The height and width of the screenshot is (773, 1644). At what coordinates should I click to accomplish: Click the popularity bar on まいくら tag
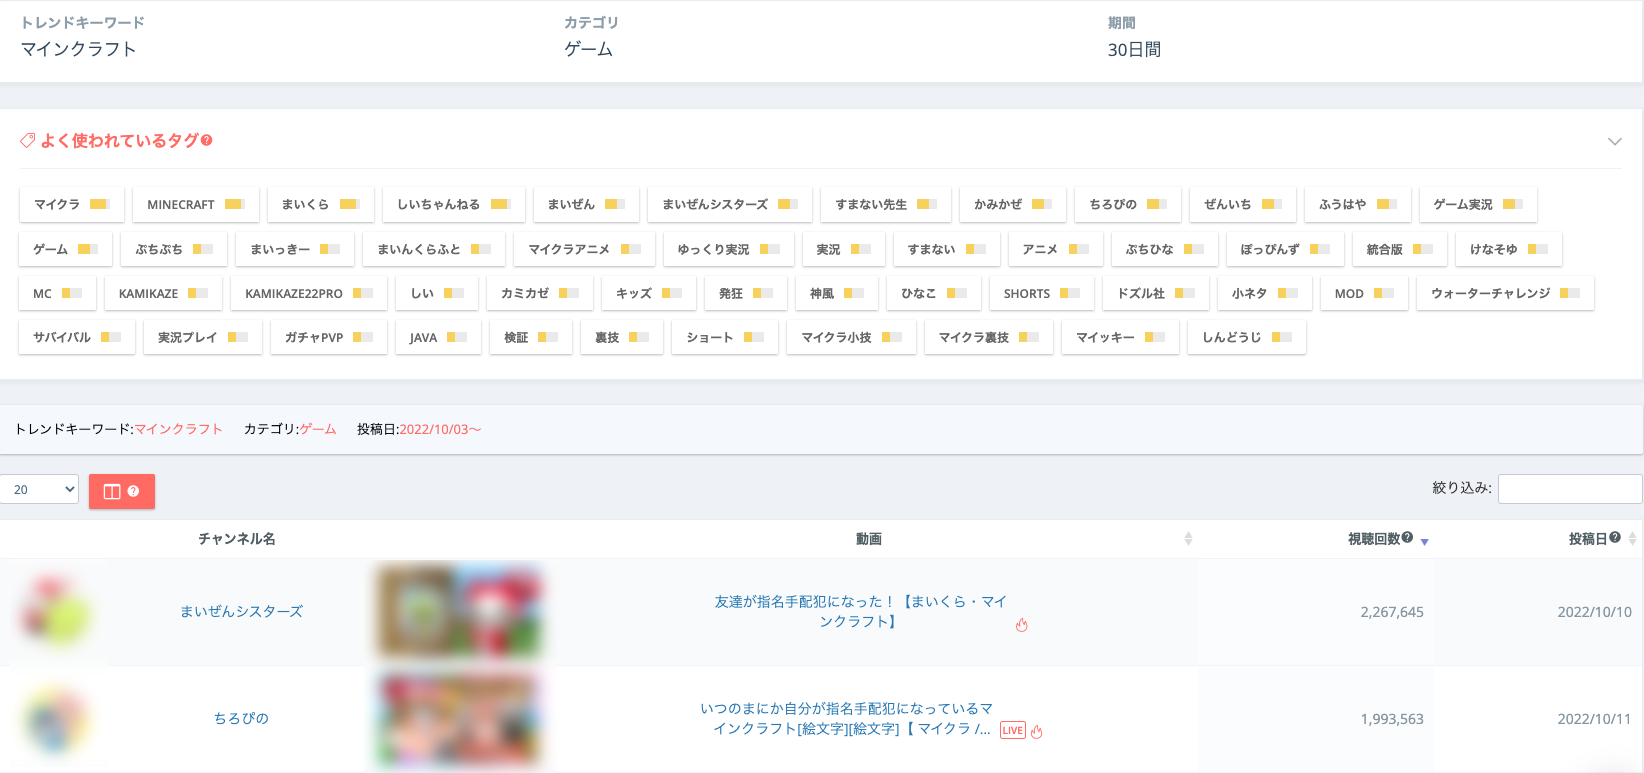tap(349, 204)
